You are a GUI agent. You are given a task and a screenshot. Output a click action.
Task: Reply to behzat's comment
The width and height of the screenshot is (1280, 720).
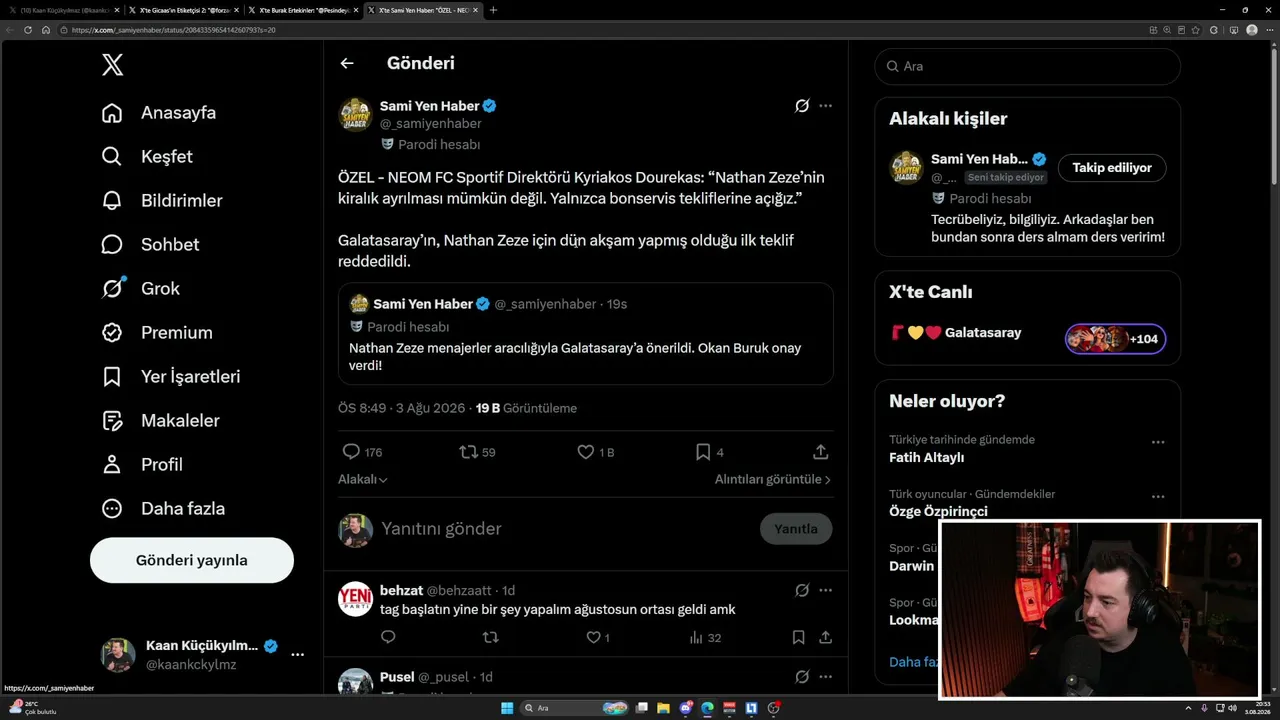(x=388, y=637)
